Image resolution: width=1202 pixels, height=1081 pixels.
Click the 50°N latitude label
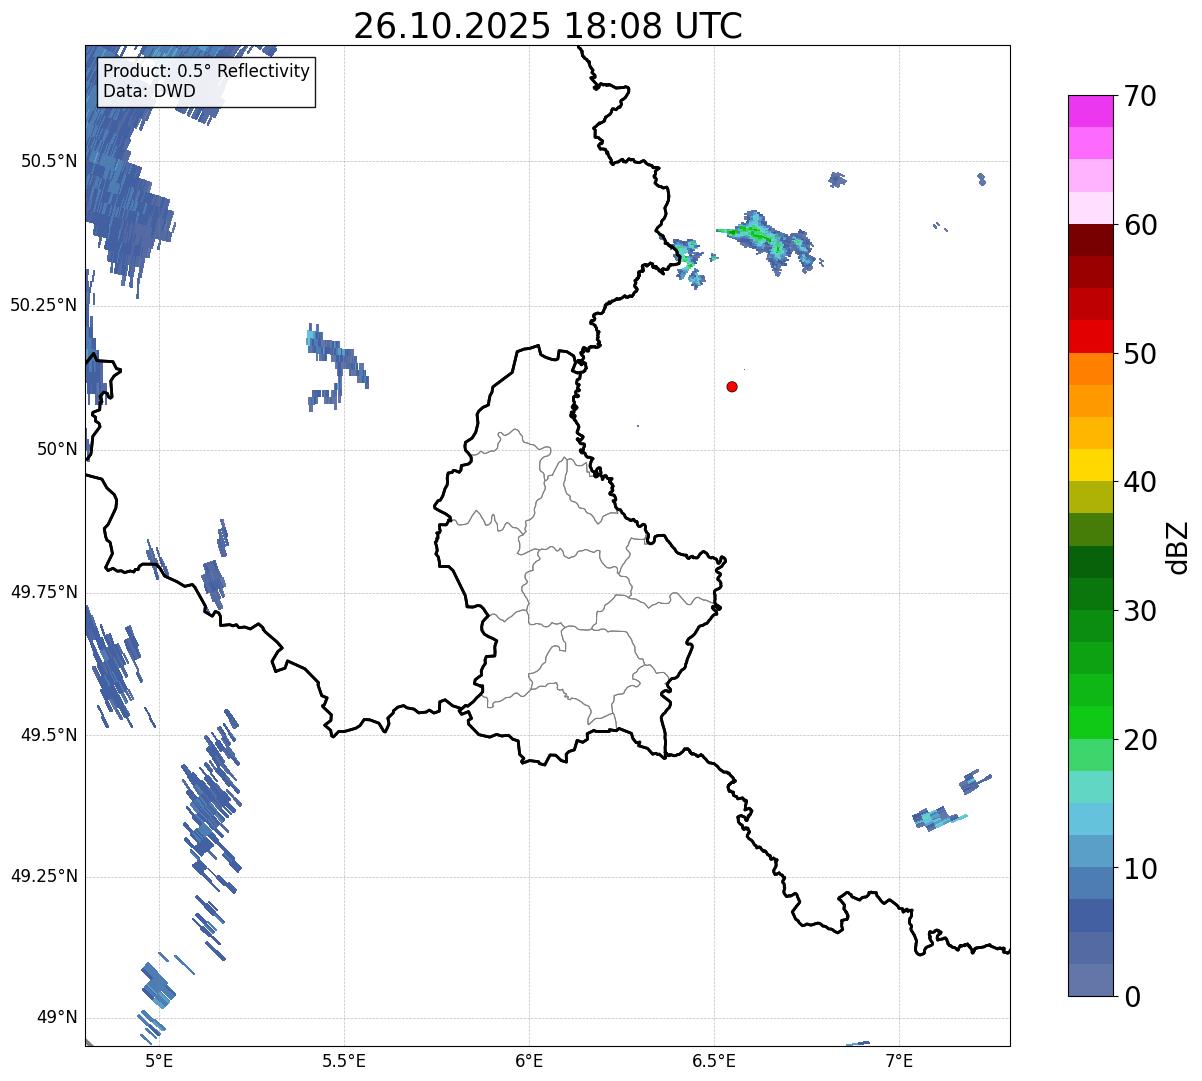(x=57, y=449)
